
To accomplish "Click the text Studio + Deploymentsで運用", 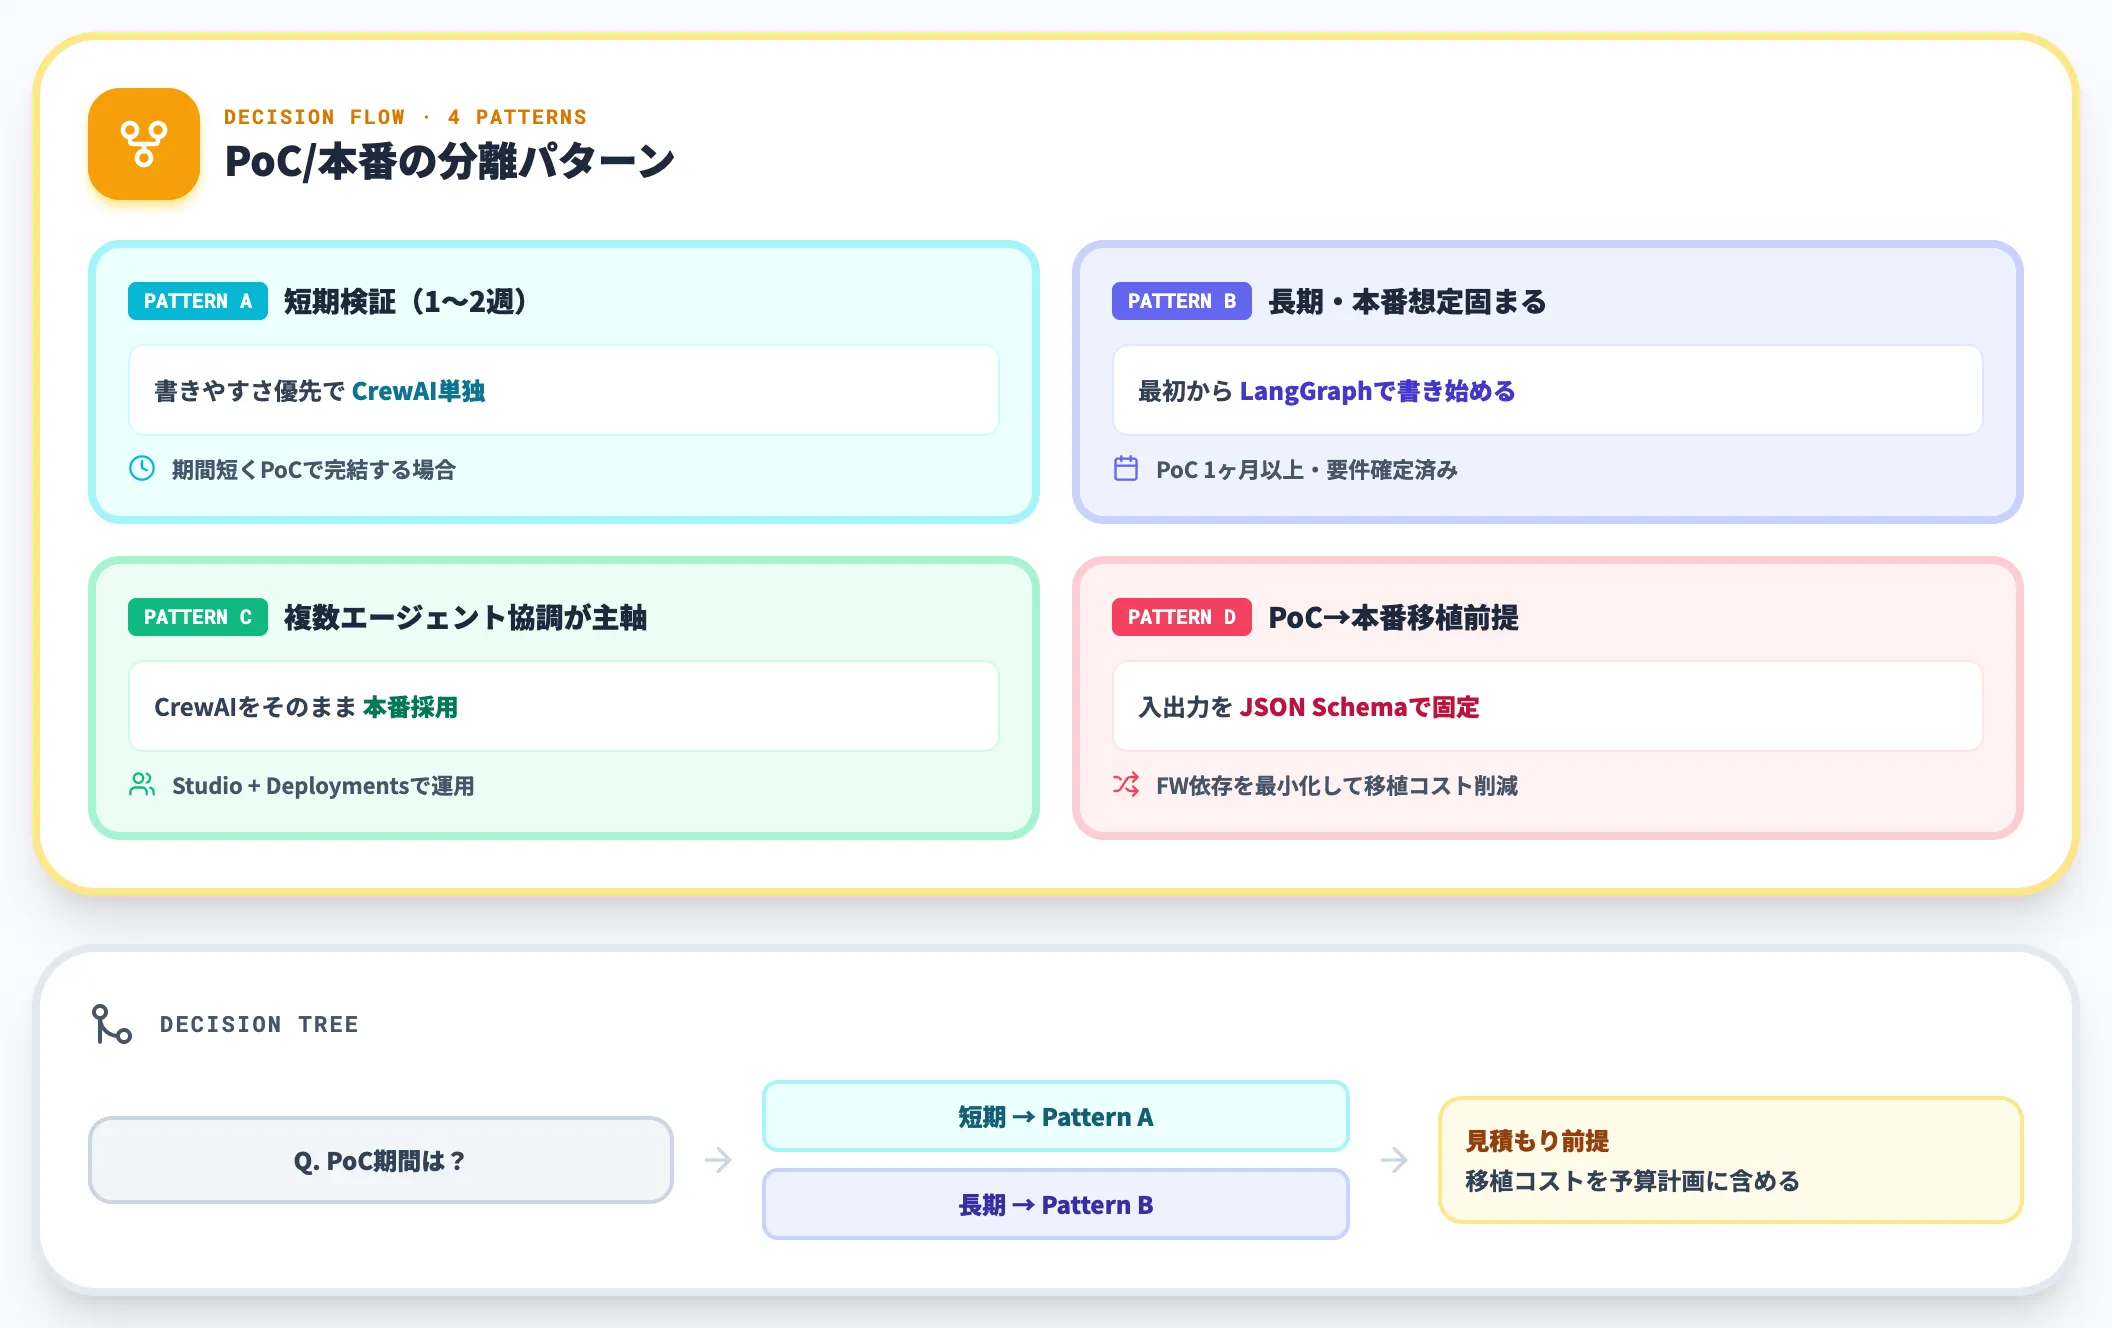I will coord(323,785).
